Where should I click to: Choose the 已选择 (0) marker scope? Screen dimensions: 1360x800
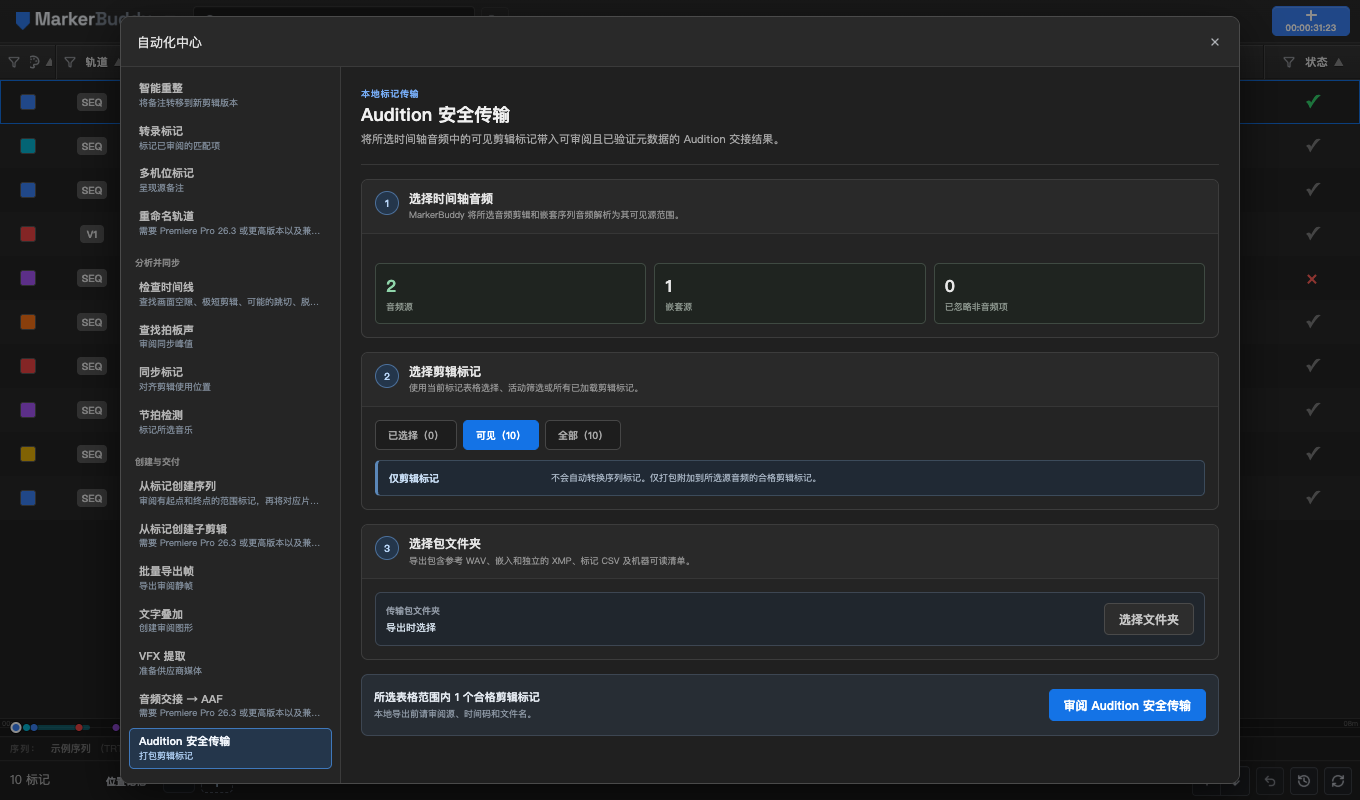[416, 435]
